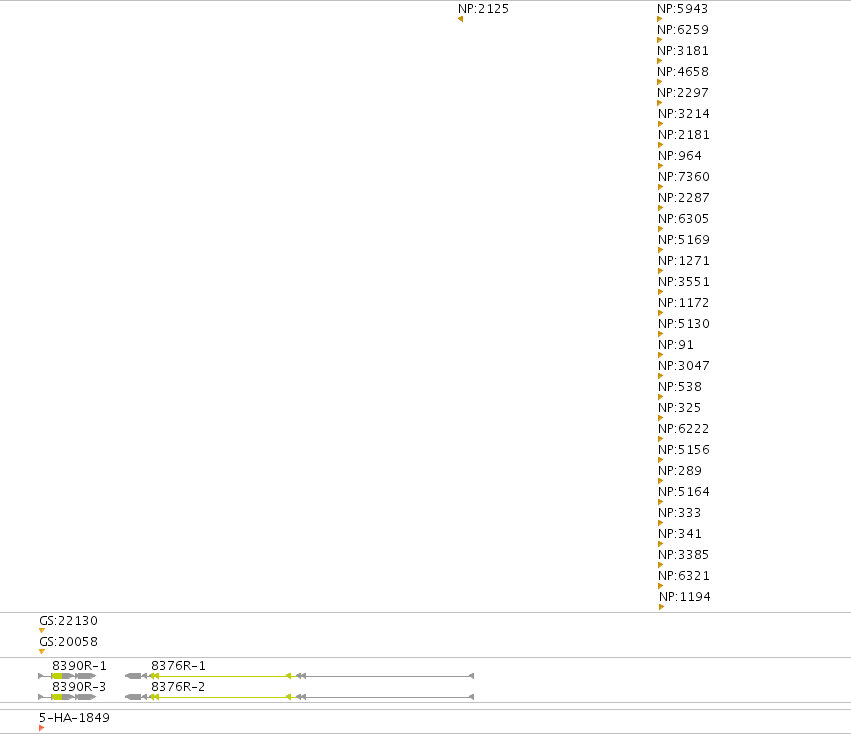Click the 5-HA-1849 feature label
Viewport: 851px width, 734px height.
(x=74, y=718)
